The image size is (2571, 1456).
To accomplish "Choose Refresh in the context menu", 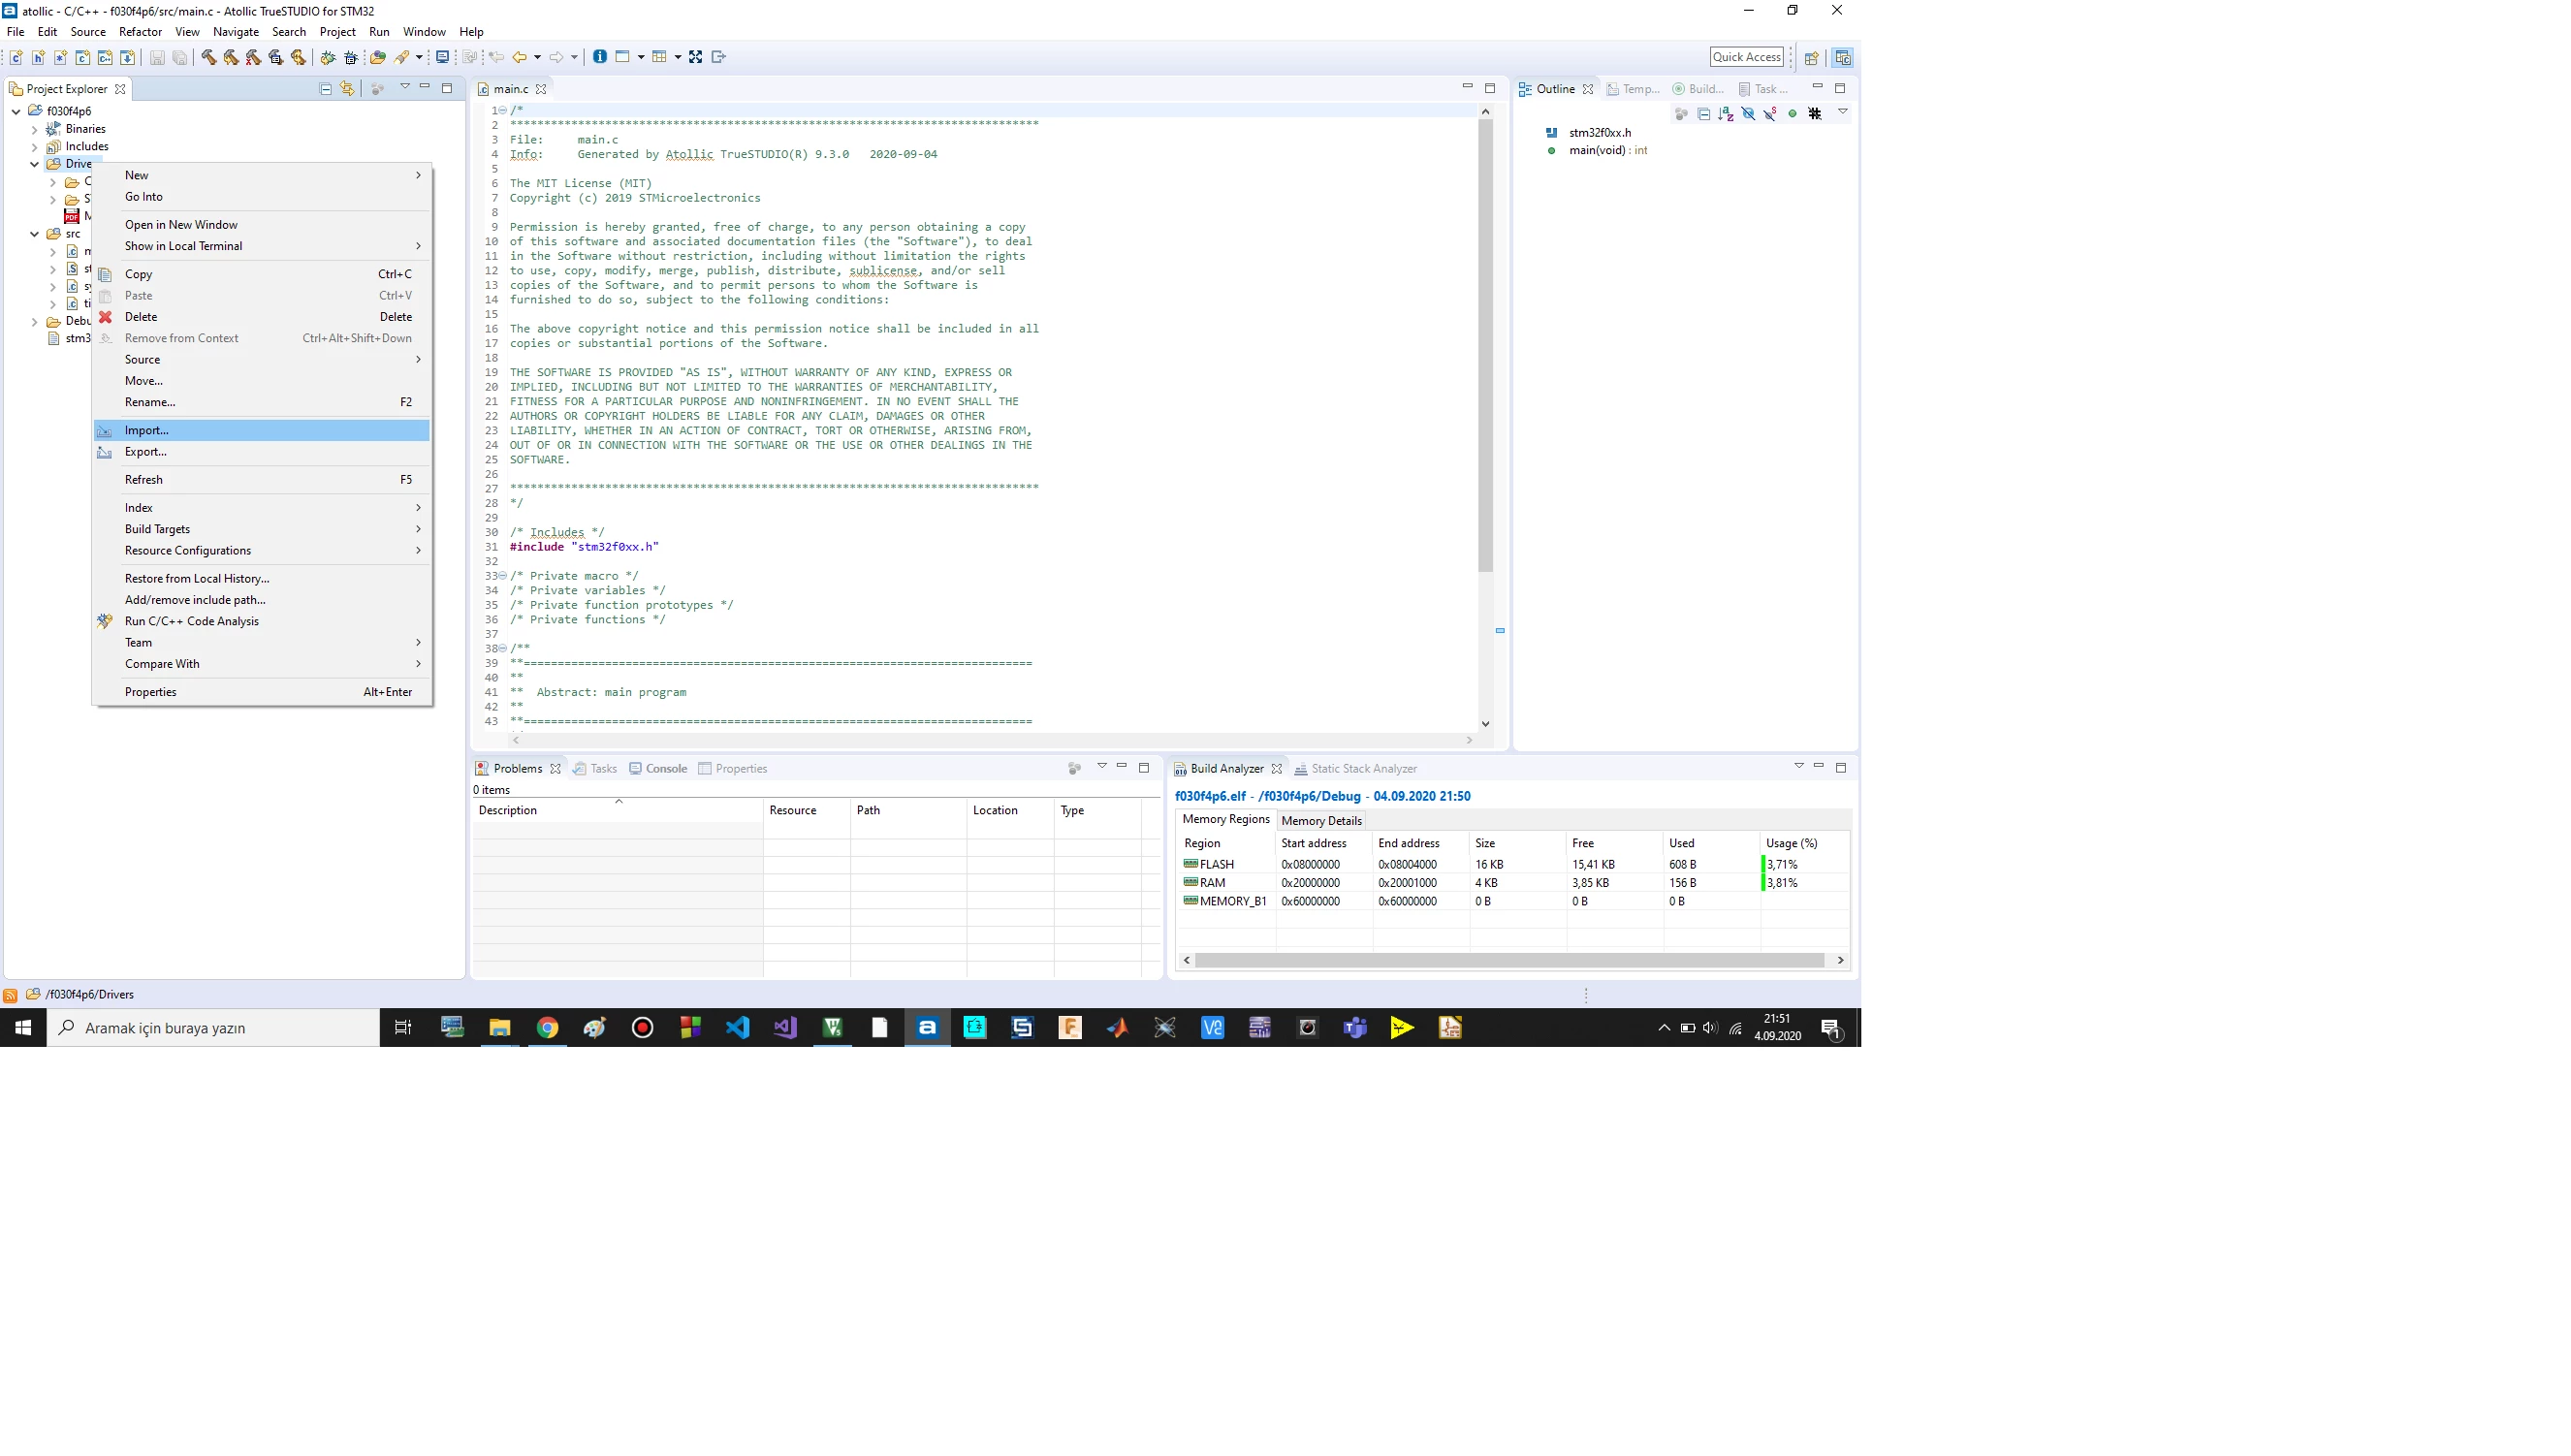I will pos(262,480).
